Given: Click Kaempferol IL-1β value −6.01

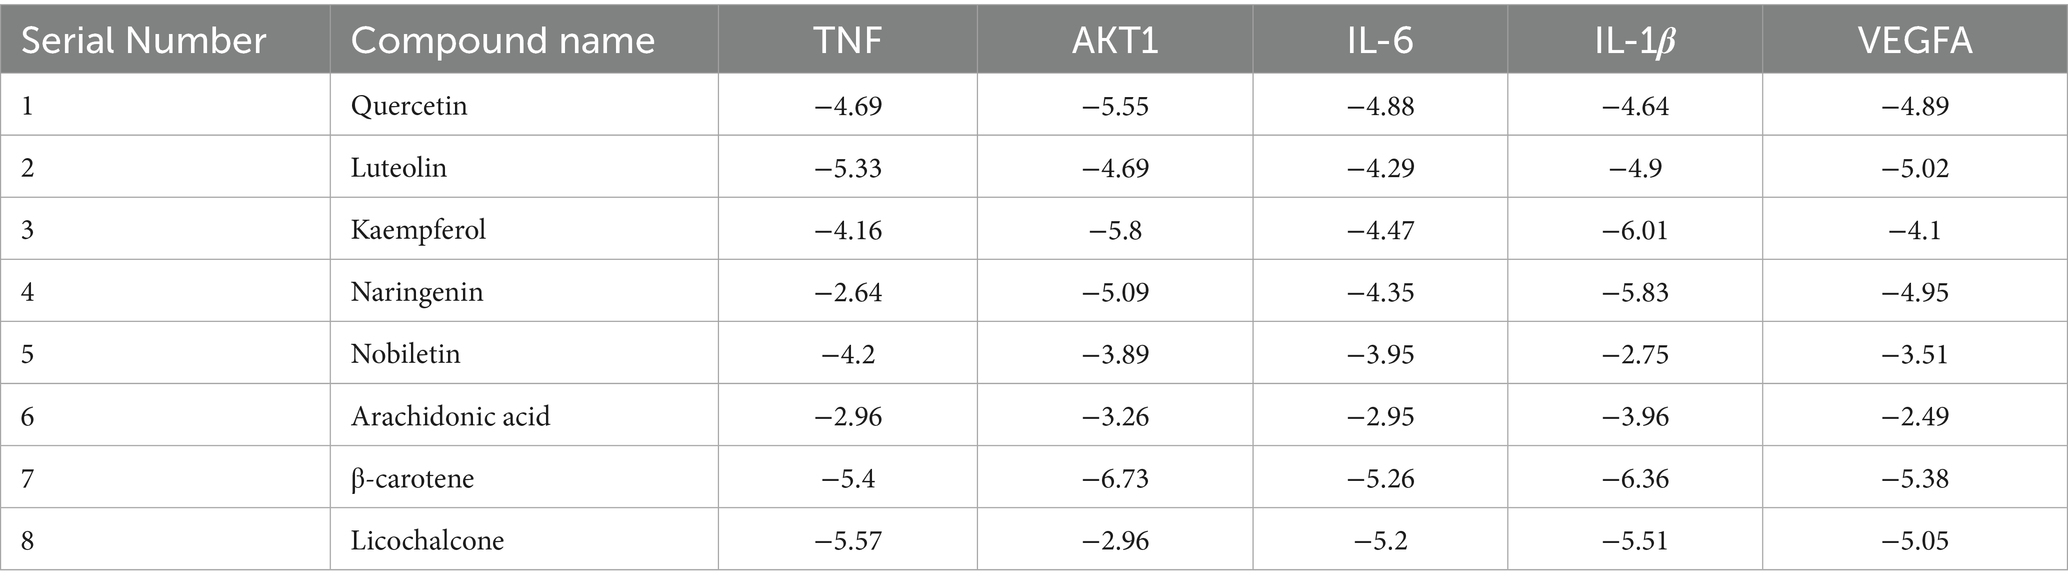Looking at the screenshot, I should tap(1635, 230).
